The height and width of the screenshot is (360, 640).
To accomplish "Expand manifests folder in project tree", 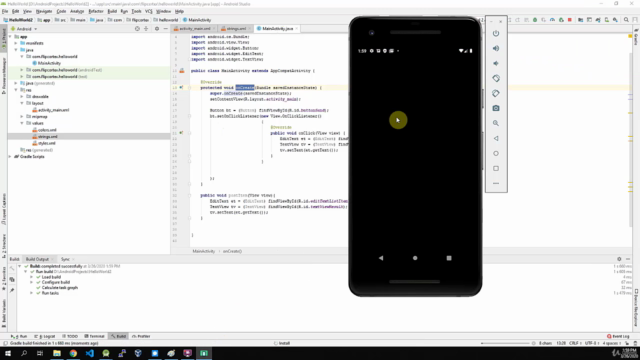I will coord(16,43).
